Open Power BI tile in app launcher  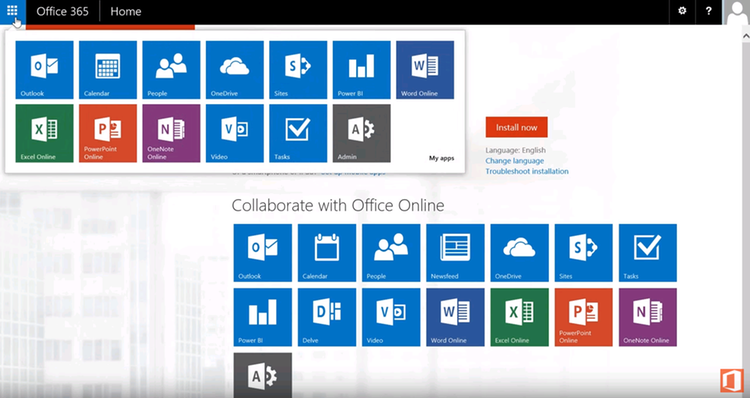pyautogui.click(x=362, y=70)
